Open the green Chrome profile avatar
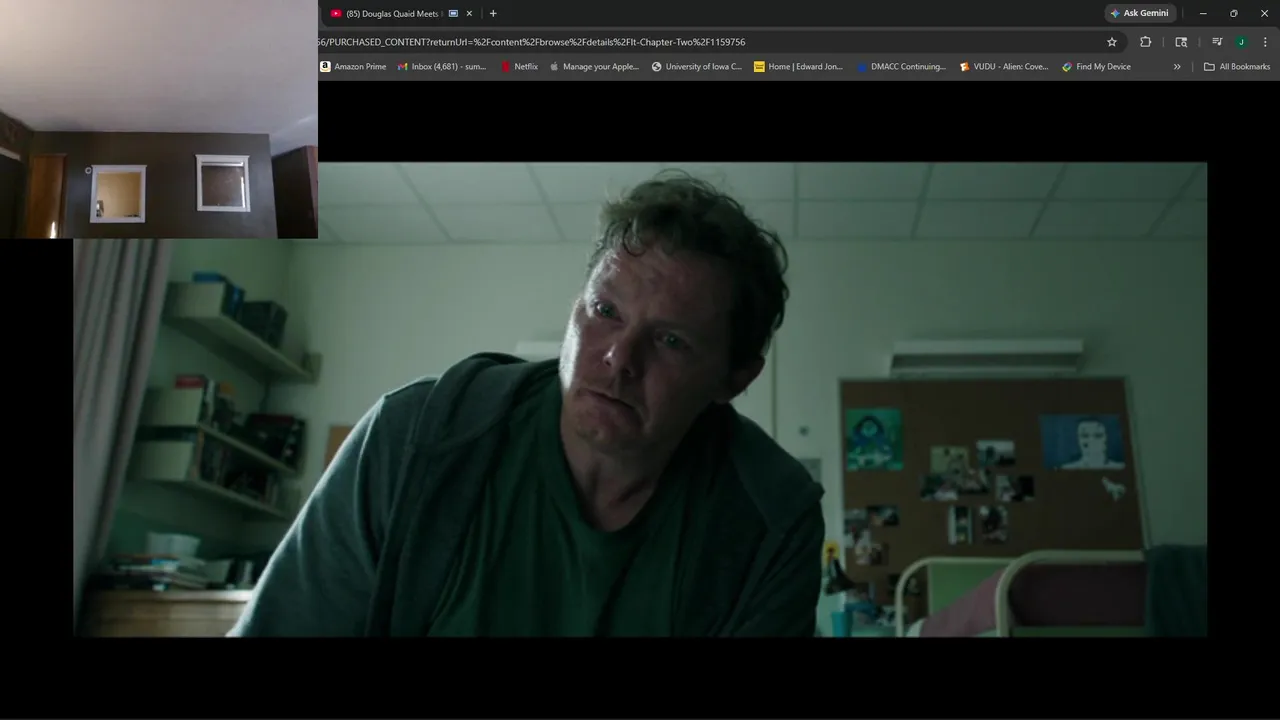The image size is (1280, 720). tap(1241, 42)
